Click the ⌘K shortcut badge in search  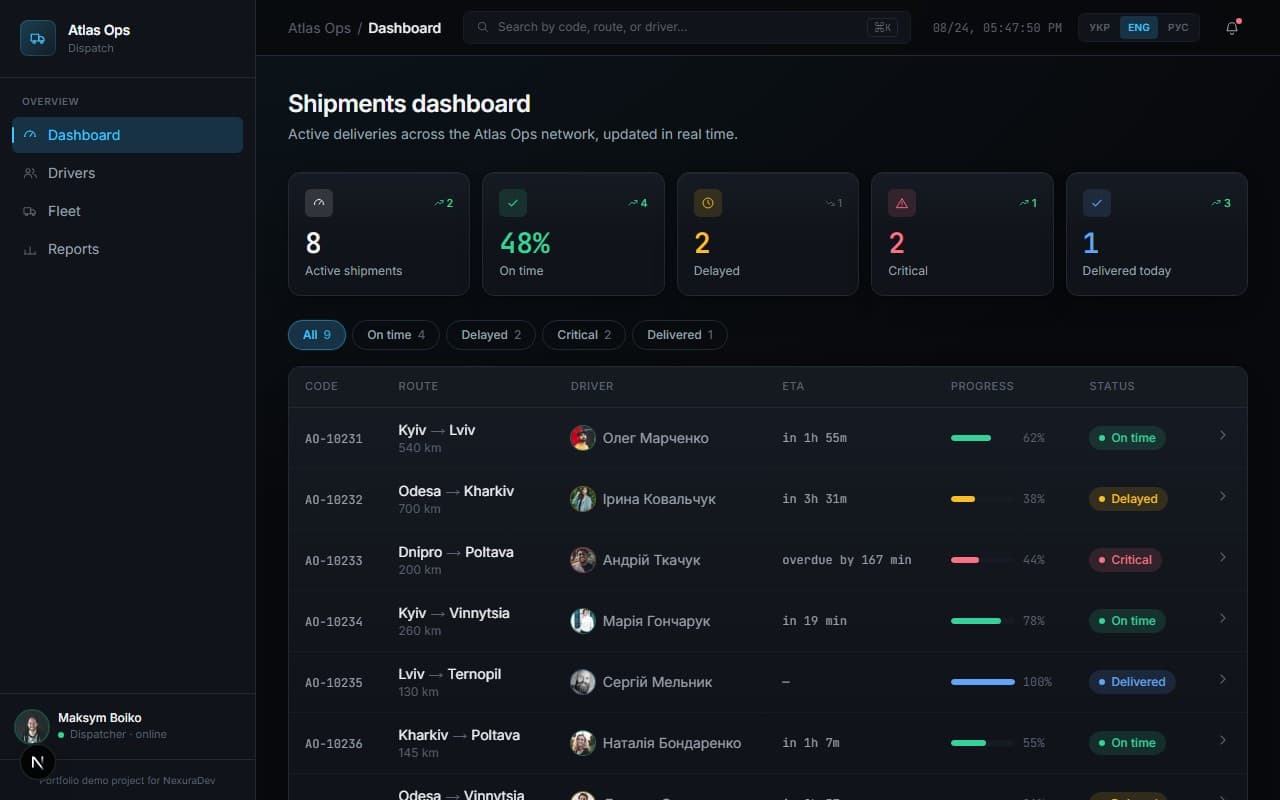882,27
